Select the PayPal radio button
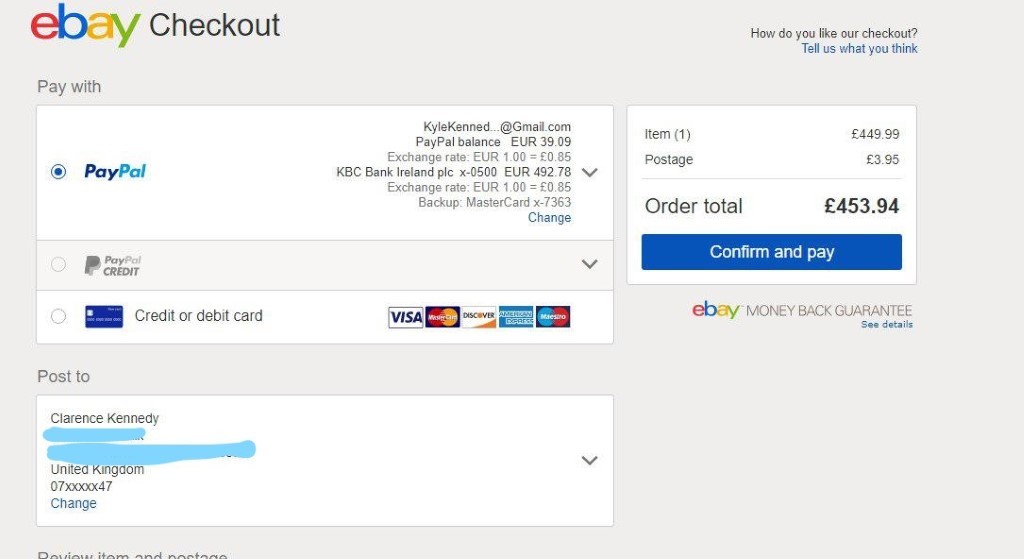Image resolution: width=1024 pixels, height=559 pixels. tap(59, 172)
